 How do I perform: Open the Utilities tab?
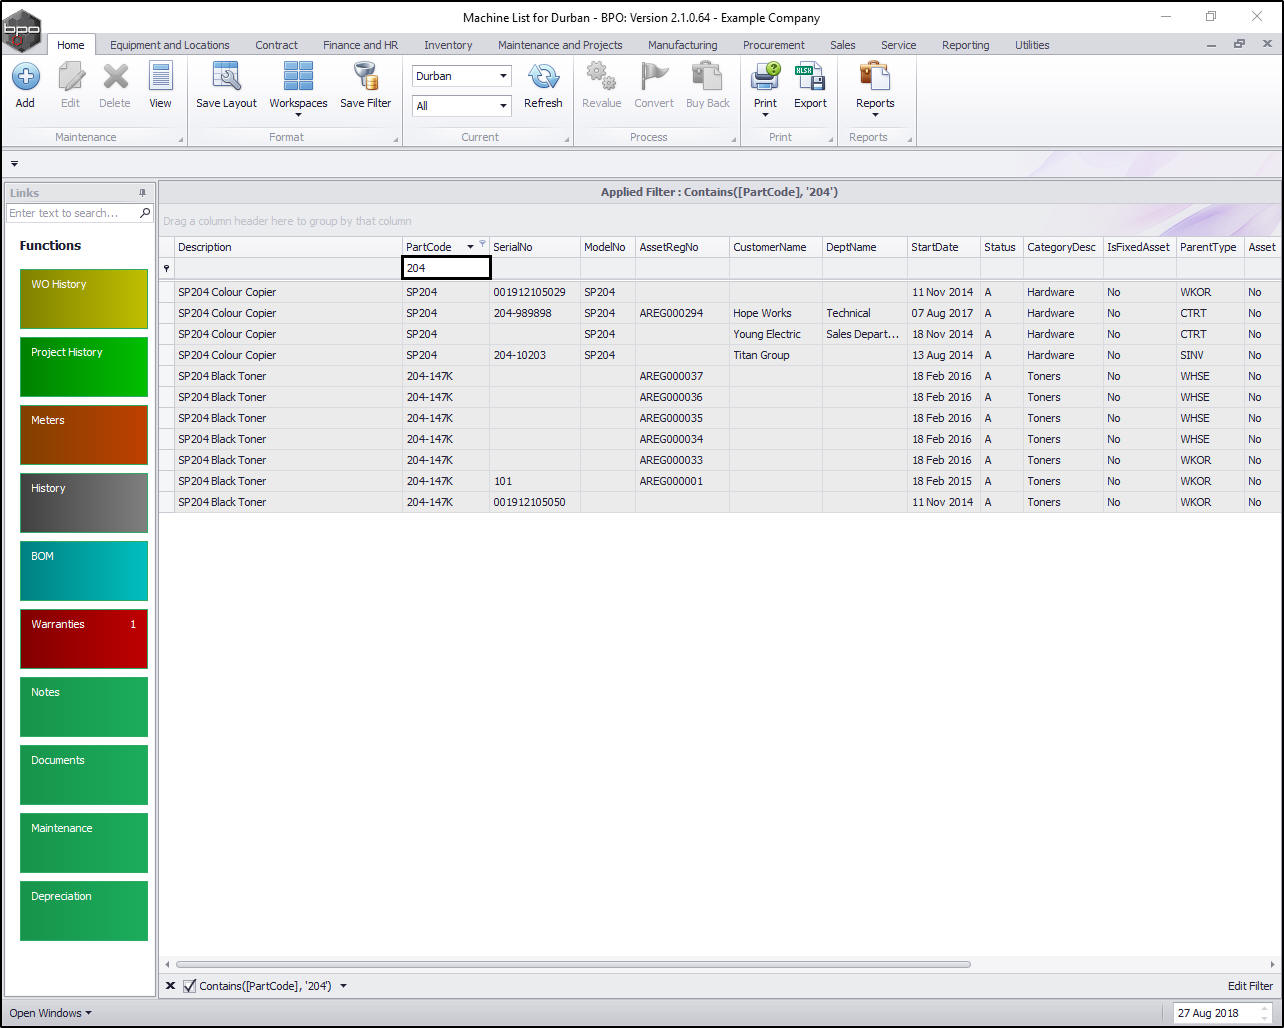click(1032, 45)
